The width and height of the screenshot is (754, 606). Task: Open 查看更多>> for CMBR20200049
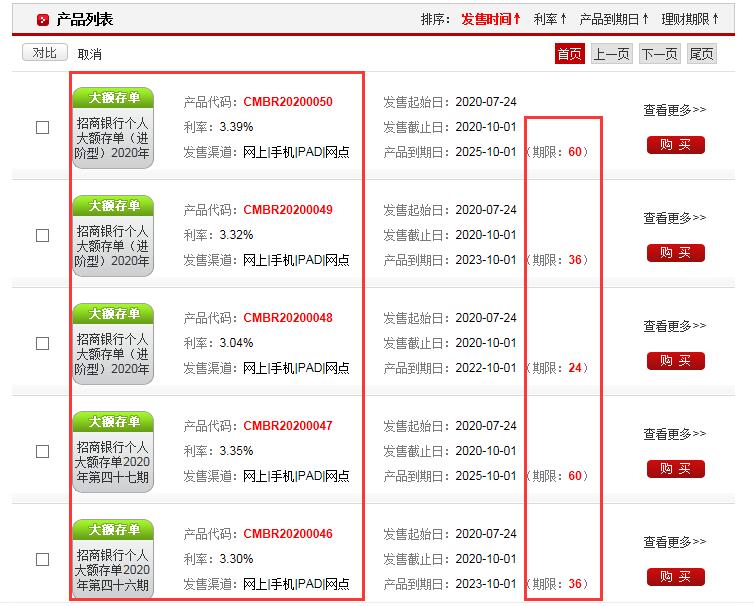coord(675,218)
